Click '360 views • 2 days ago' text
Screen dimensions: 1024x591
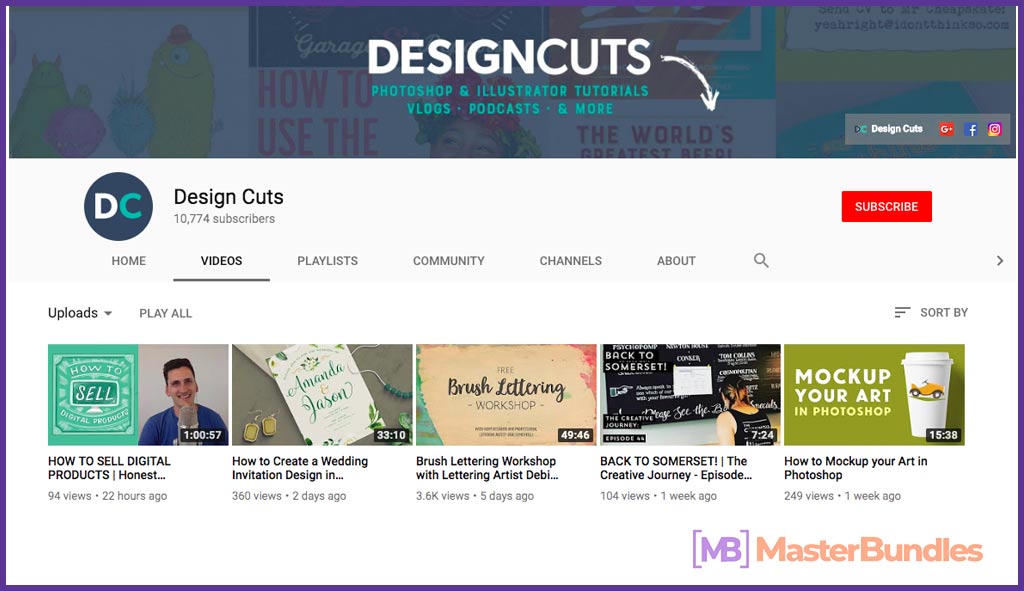click(x=289, y=496)
